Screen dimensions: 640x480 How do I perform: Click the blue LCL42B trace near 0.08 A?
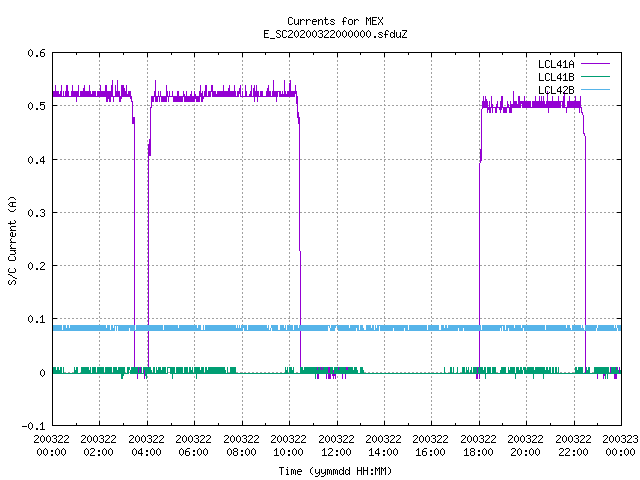tap(337, 328)
